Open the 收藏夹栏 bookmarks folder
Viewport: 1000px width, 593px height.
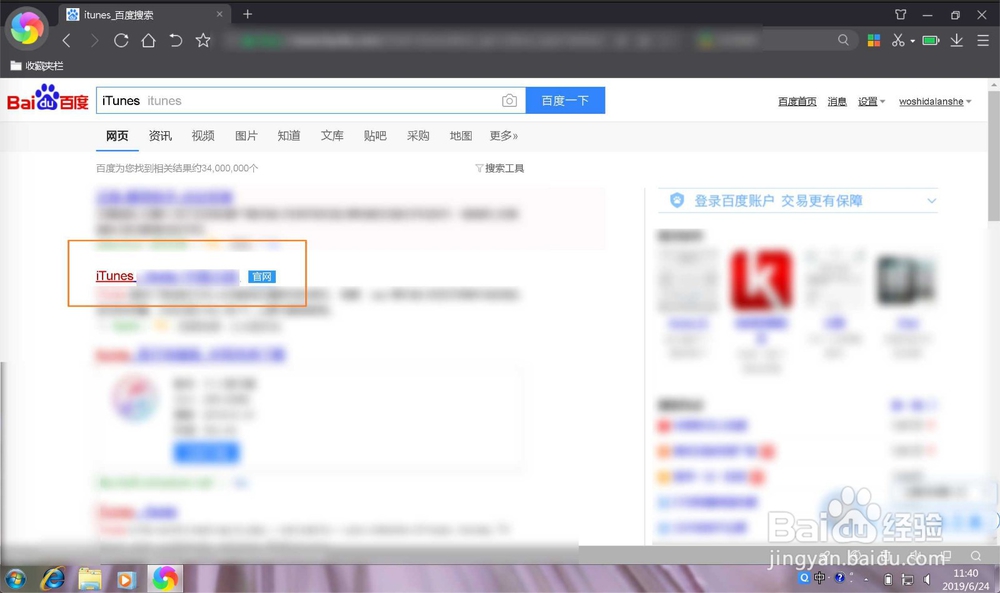[x=36, y=66]
